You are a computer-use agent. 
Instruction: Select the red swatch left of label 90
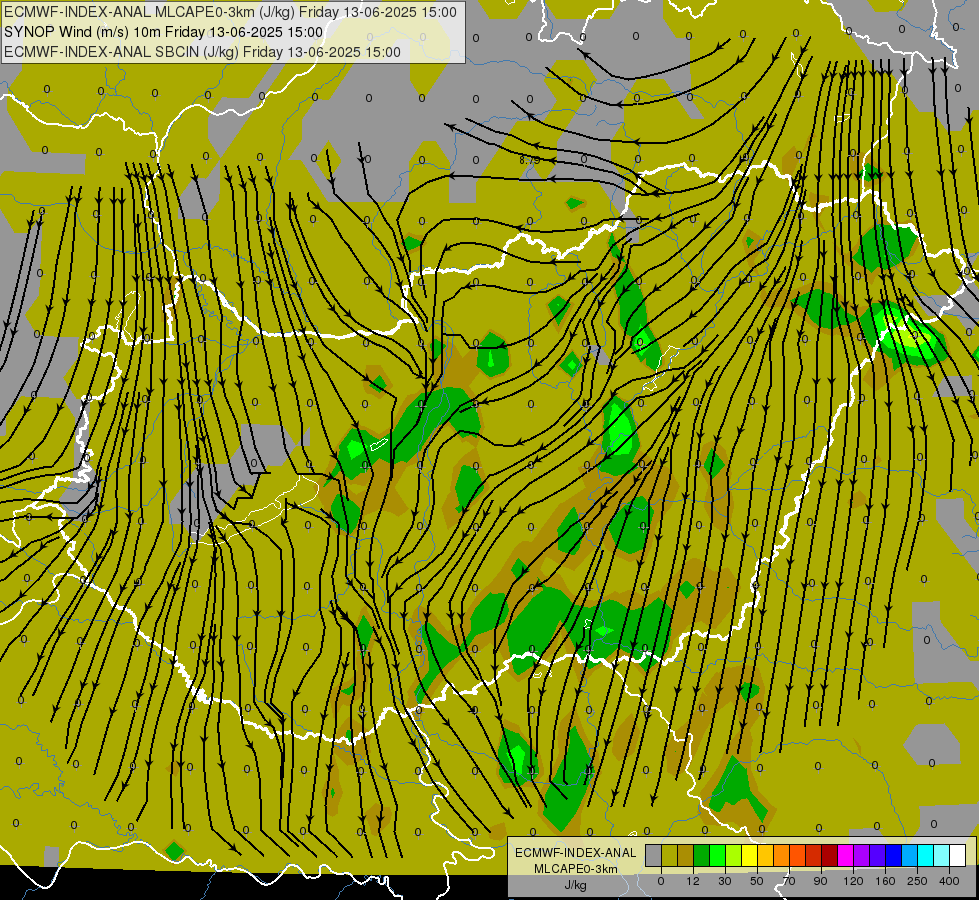click(x=814, y=855)
